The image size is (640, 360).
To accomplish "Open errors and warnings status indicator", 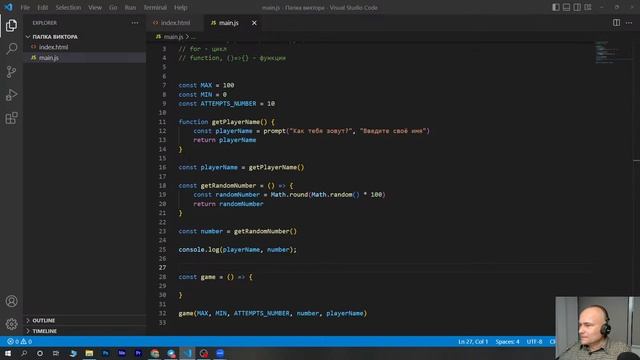I will pos(19,342).
